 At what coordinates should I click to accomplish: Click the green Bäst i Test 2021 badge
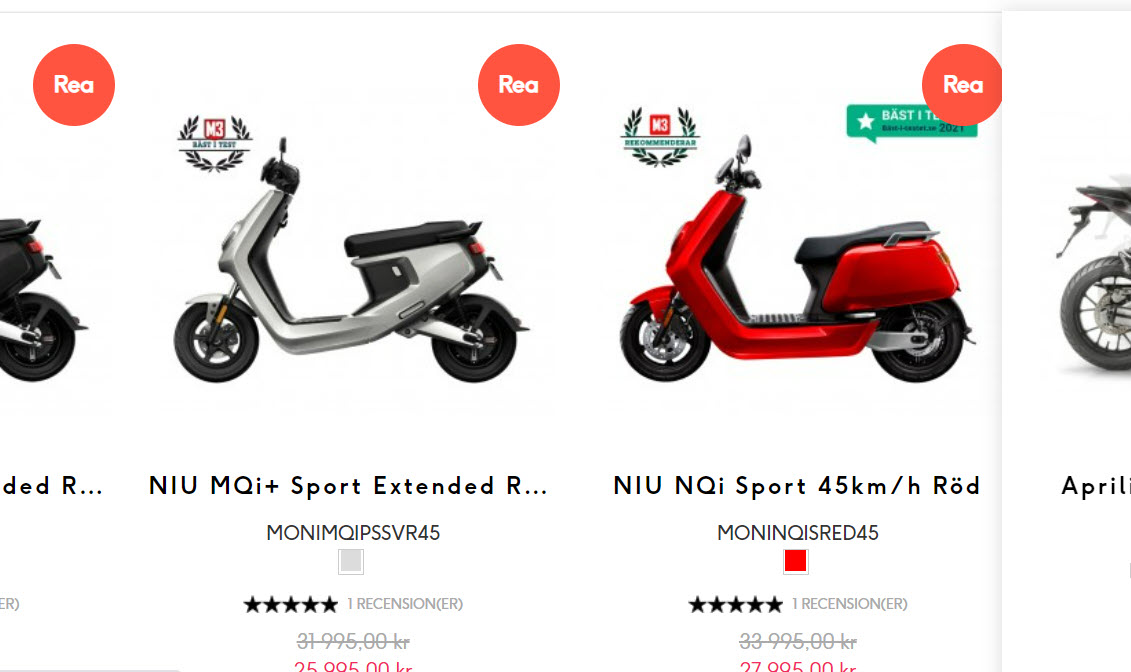tap(912, 123)
